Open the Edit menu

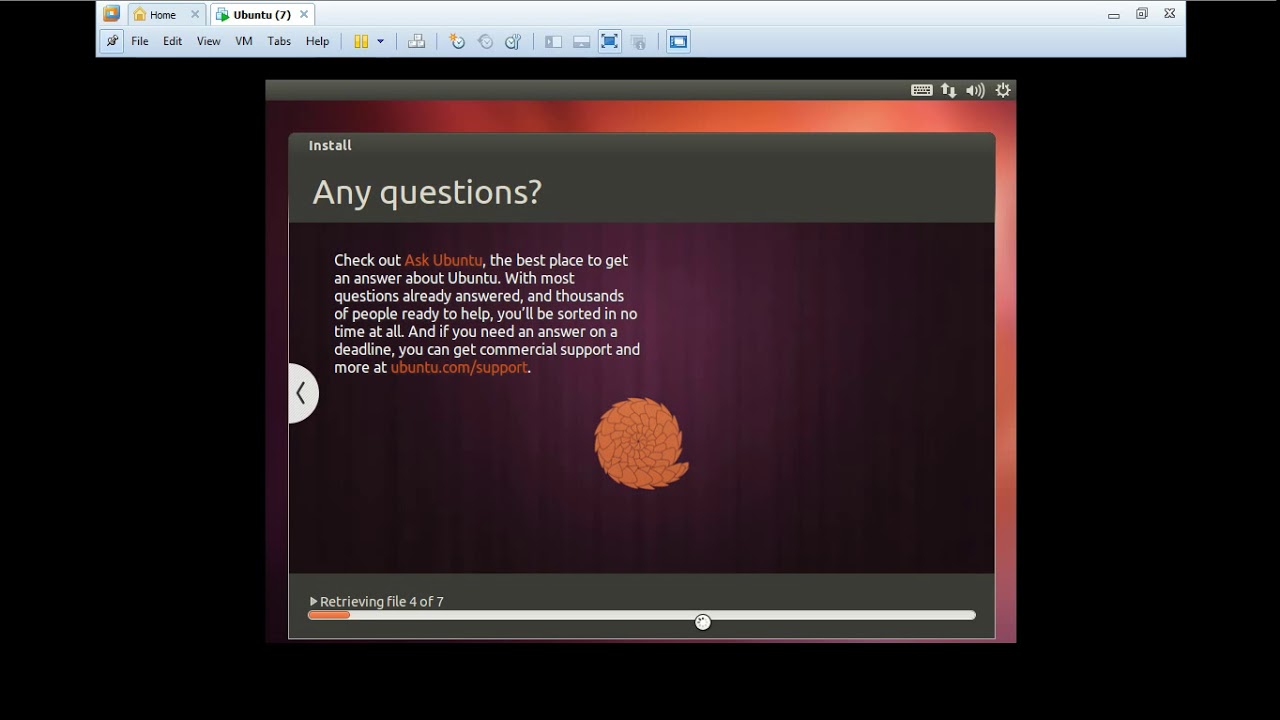(x=173, y=41)
